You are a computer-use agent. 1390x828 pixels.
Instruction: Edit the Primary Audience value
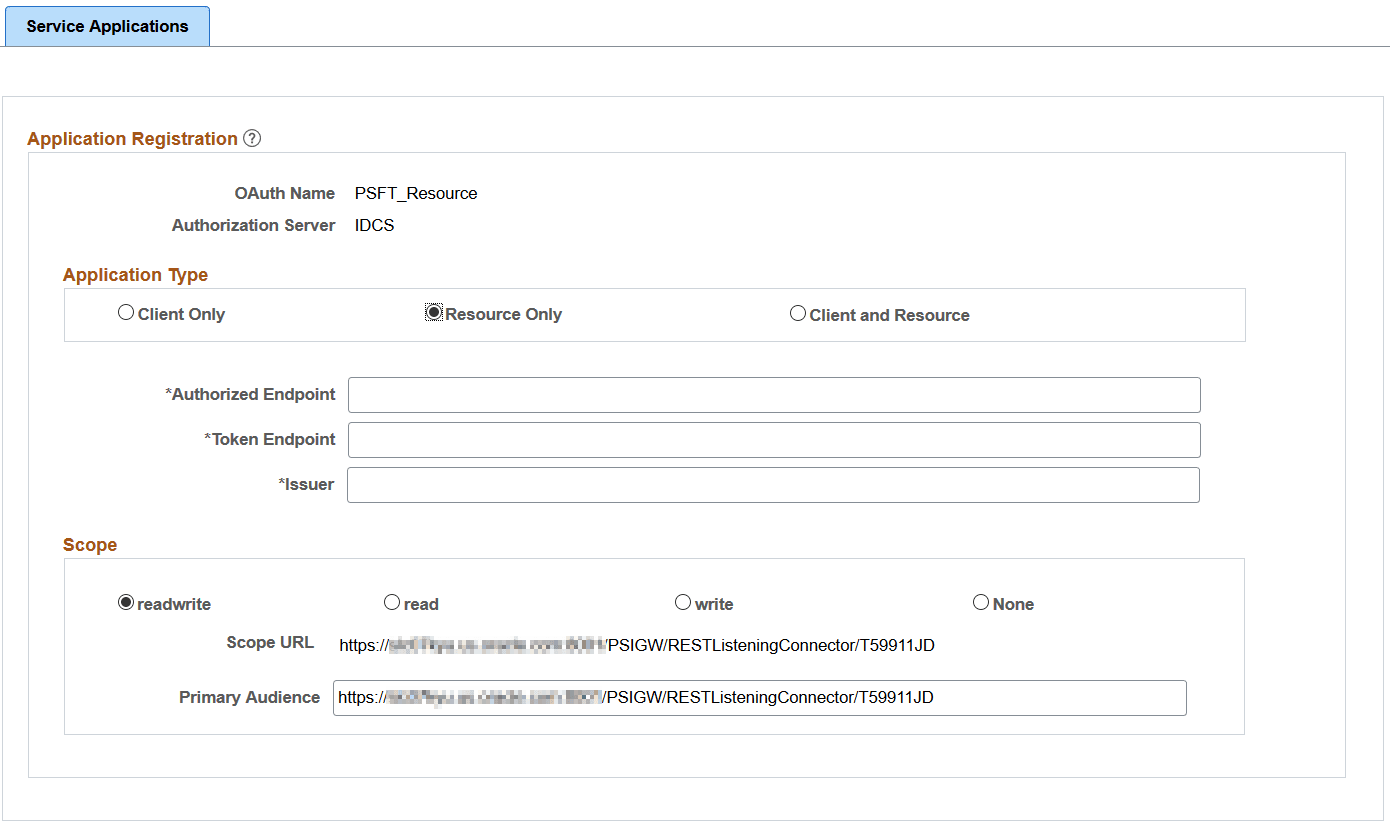[x=760, y=697]
